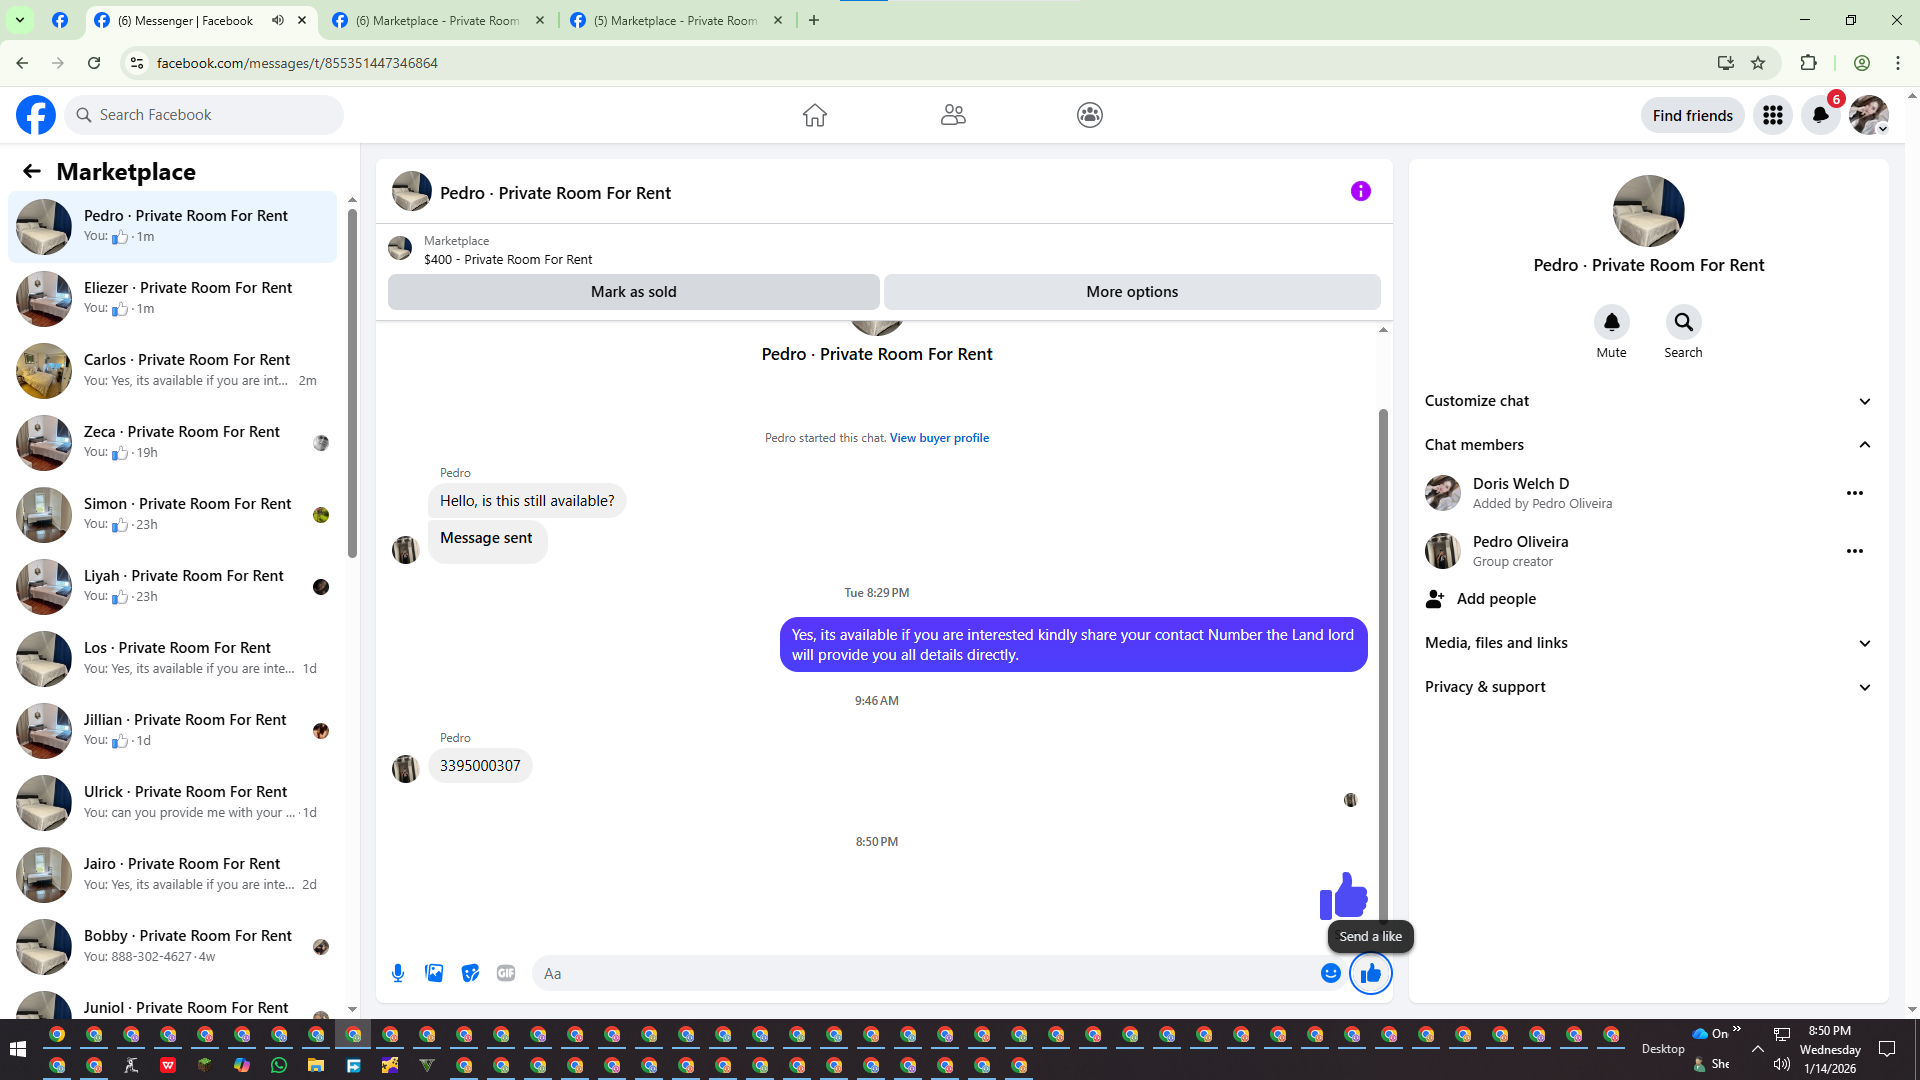This screenshot has height=1080, width=1920.
Task: Click the message input field
Action: [x=925, y=973]
